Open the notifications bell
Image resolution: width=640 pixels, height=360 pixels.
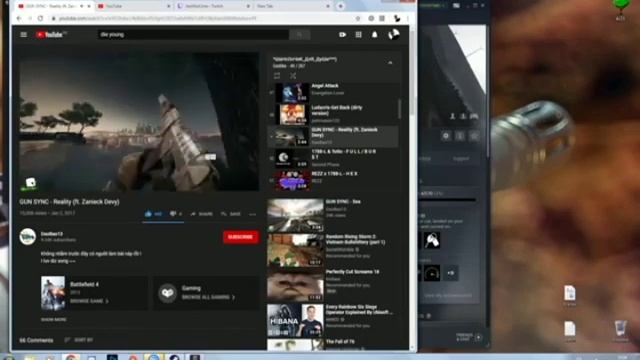tap(374, 35)
